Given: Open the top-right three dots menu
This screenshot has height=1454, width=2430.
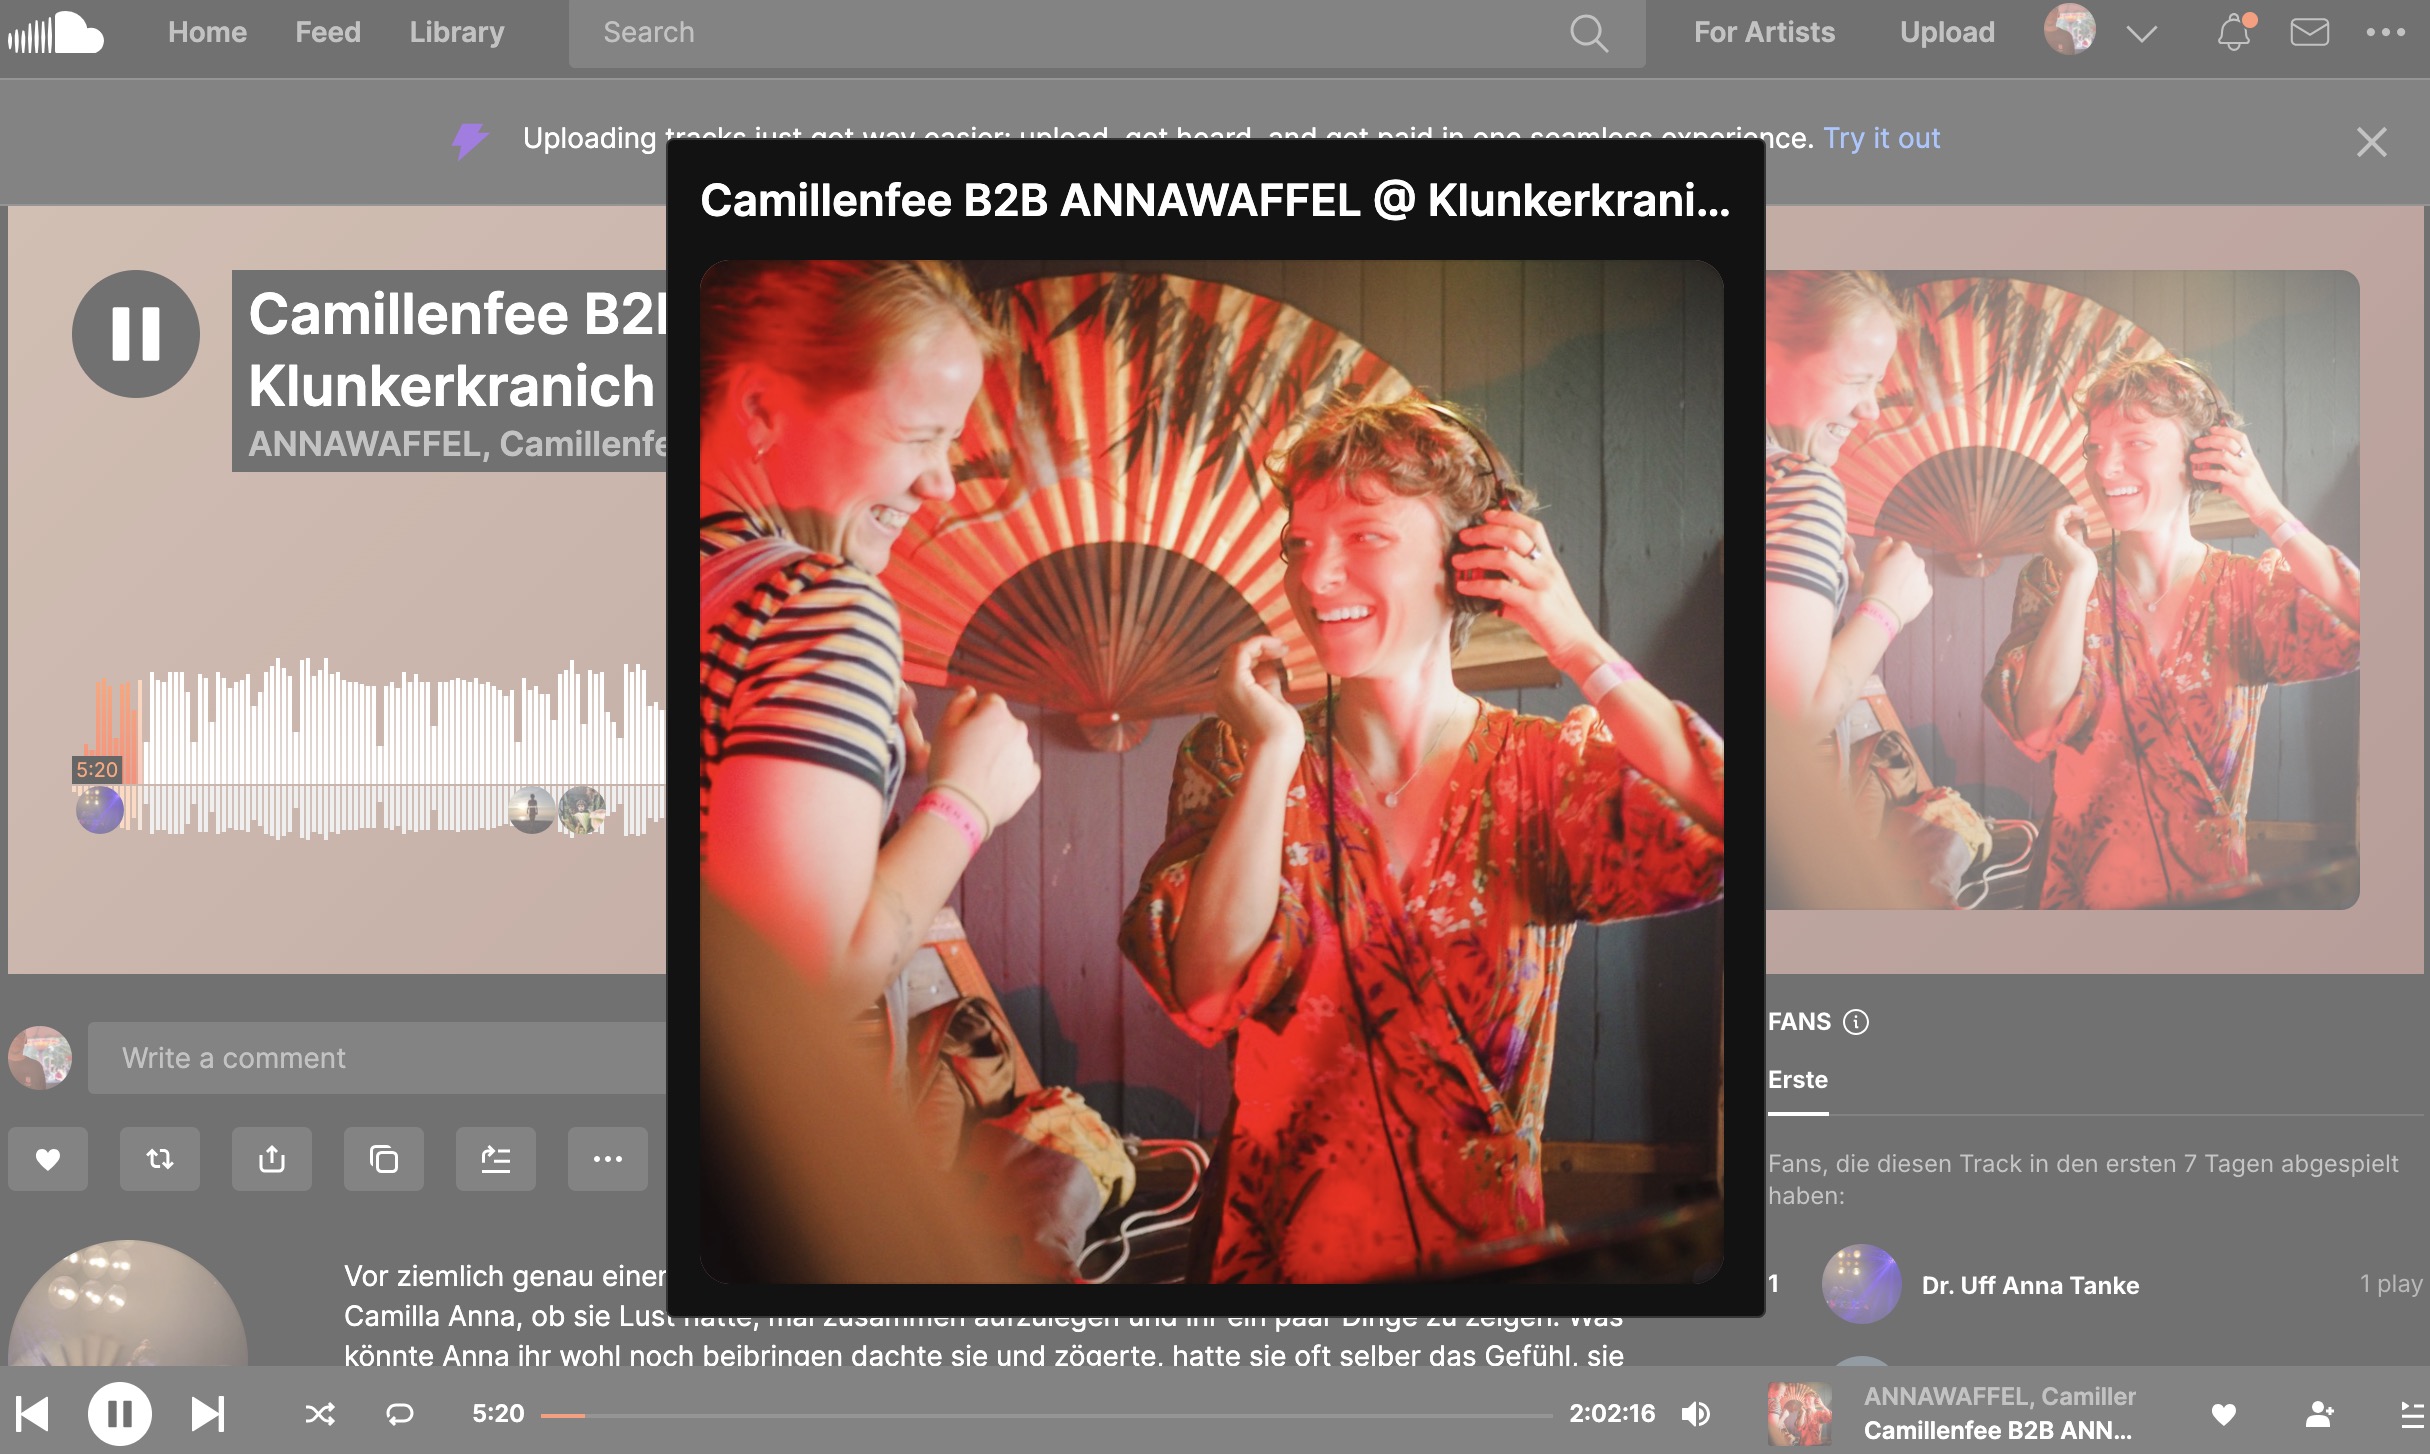Looking at the screenshot, I should 2385,32.
